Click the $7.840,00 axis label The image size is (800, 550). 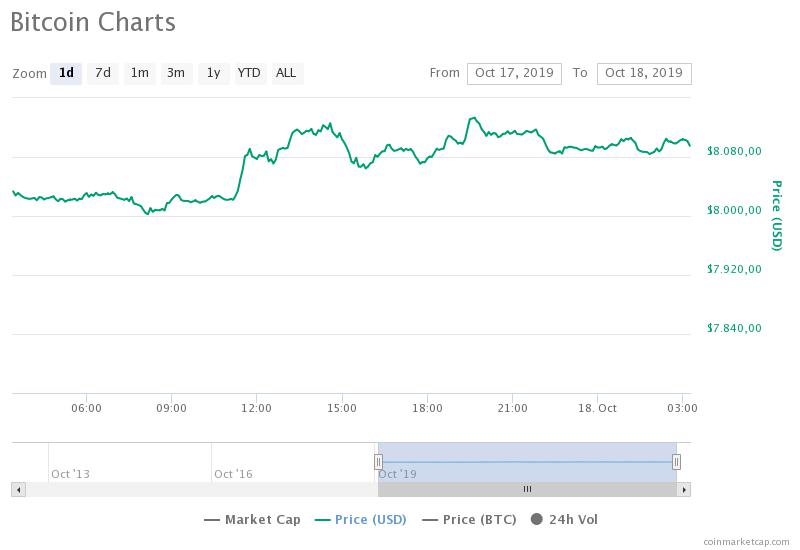pyautogui.click(x=734, y=328)
